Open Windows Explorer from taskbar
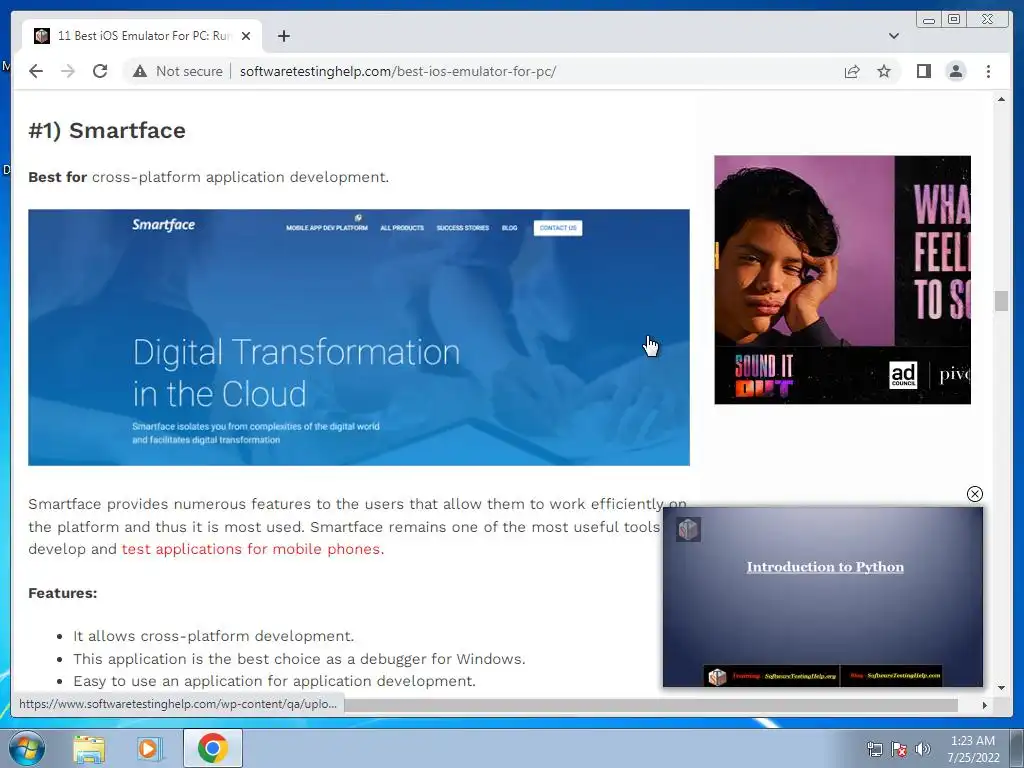The width and height of the screenshot is (1024, 768). click(89, 749)
